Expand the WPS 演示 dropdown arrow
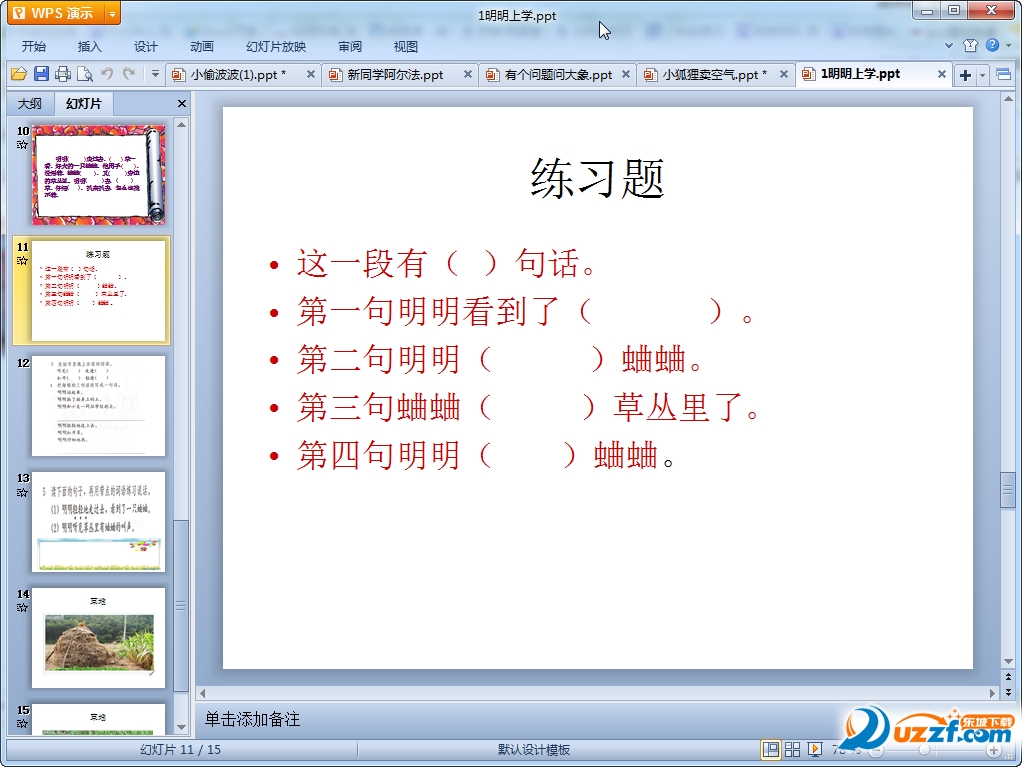 [x=113, y=13]
